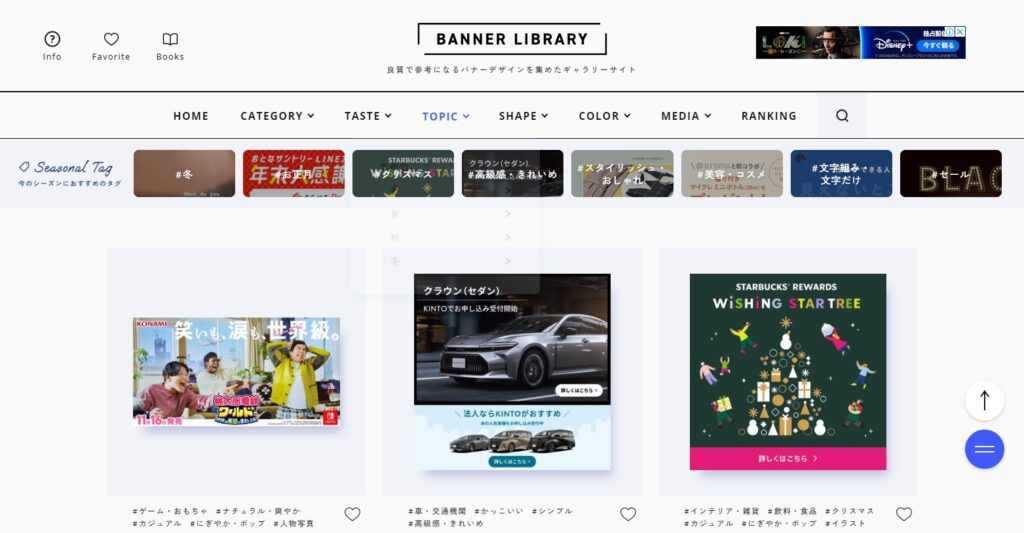This screenshot has width=1024, height=533.
Task: Click the #インテリア・雑貨 tag link
Action: pyautogui.click(x=722, y=511)
